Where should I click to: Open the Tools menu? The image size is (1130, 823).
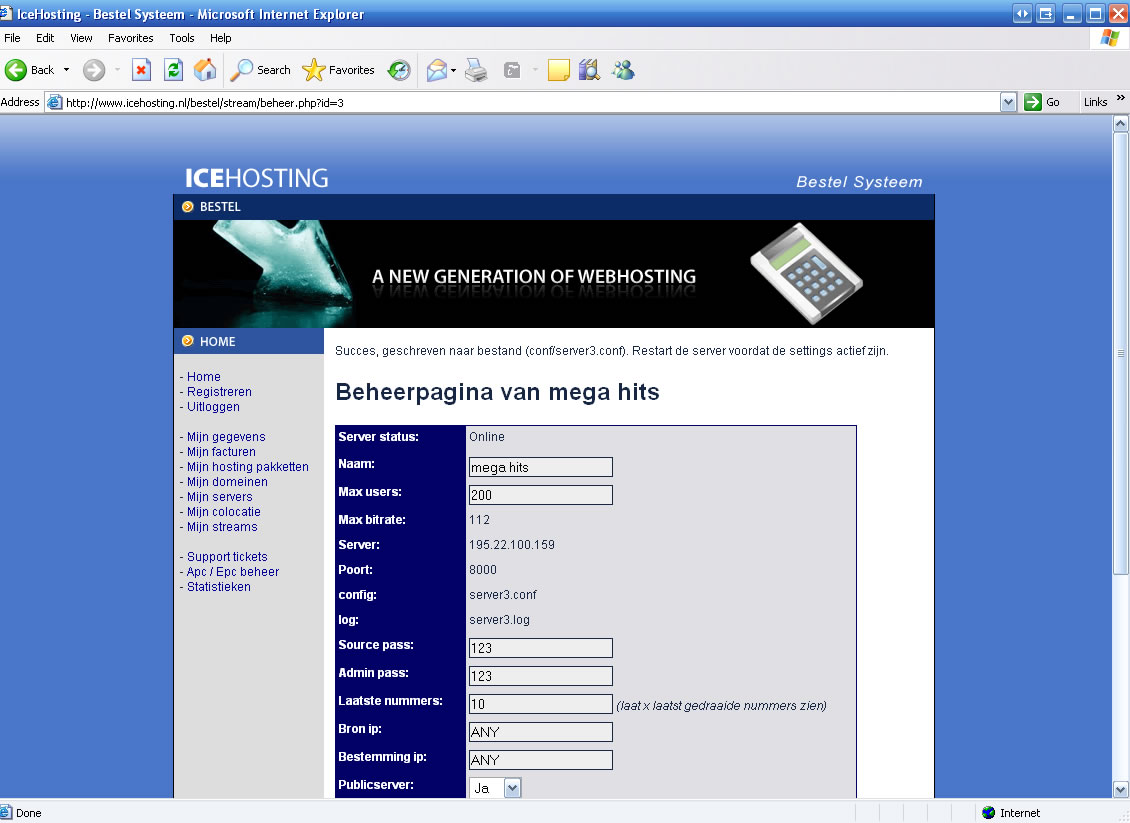tap(182, 38)
